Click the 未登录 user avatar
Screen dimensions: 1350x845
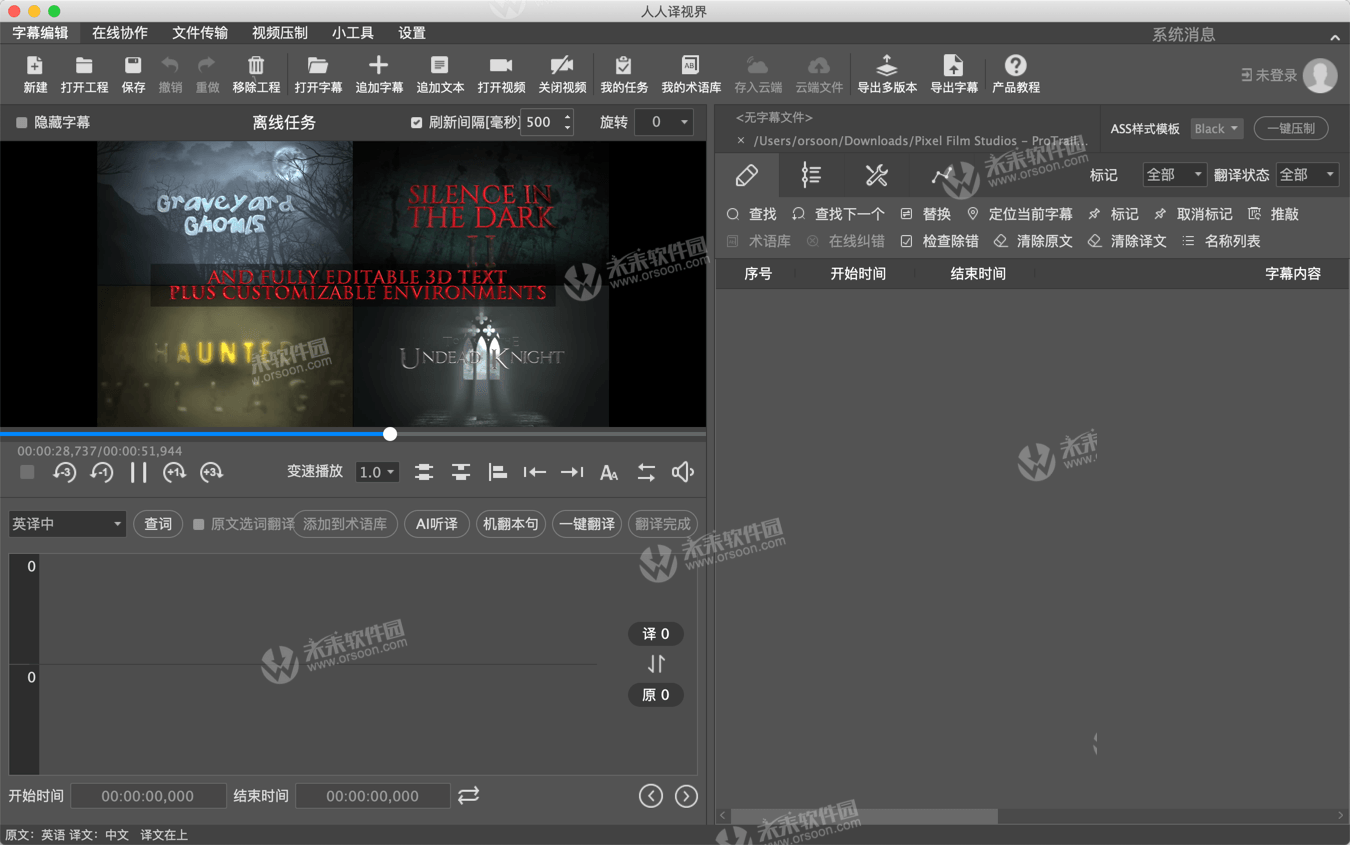coord(1320,75)
